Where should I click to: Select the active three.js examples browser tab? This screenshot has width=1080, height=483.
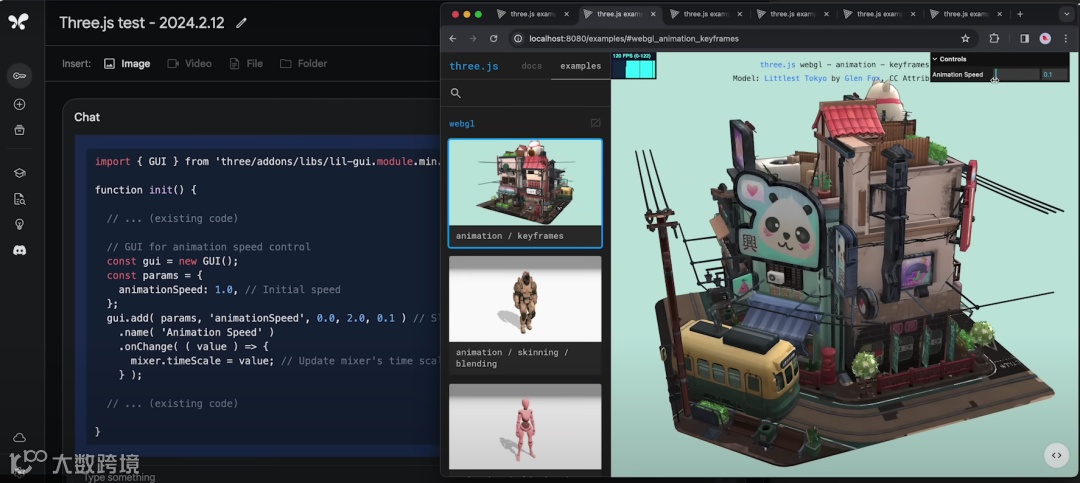pyautogui.click(x=619, y=14)
